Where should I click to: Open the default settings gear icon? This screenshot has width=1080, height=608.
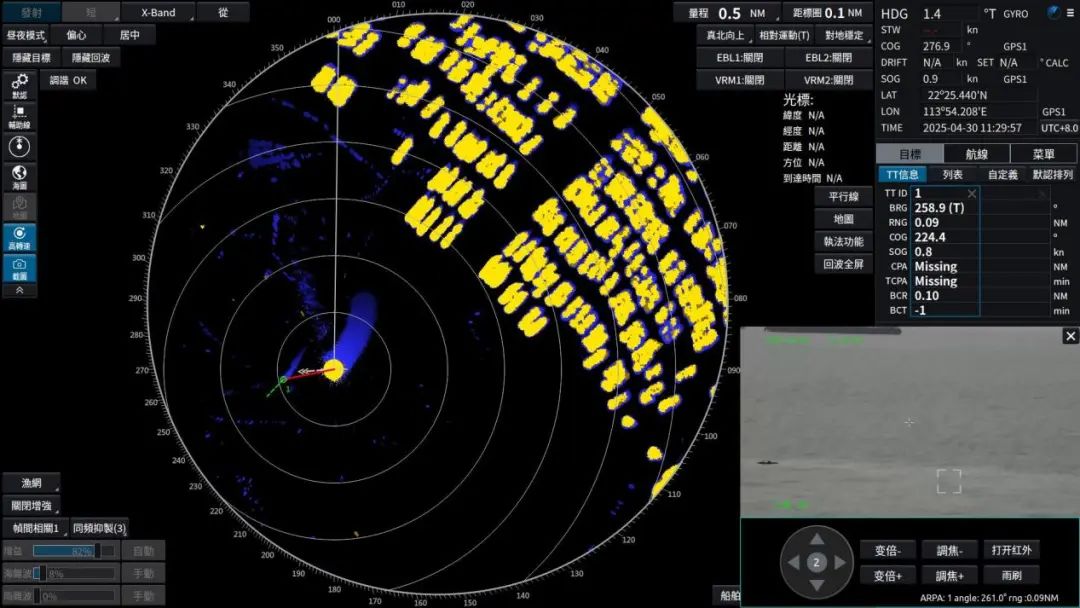coord(19,85)
